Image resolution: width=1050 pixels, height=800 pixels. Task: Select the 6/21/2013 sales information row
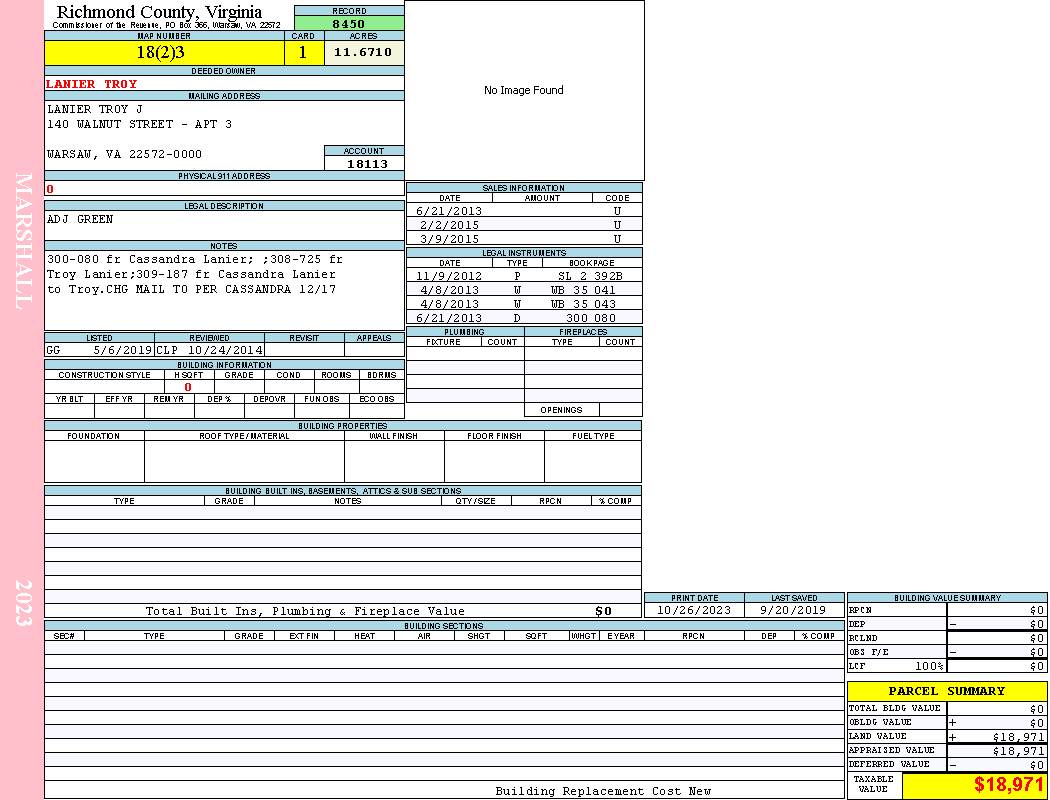(524, 211)
